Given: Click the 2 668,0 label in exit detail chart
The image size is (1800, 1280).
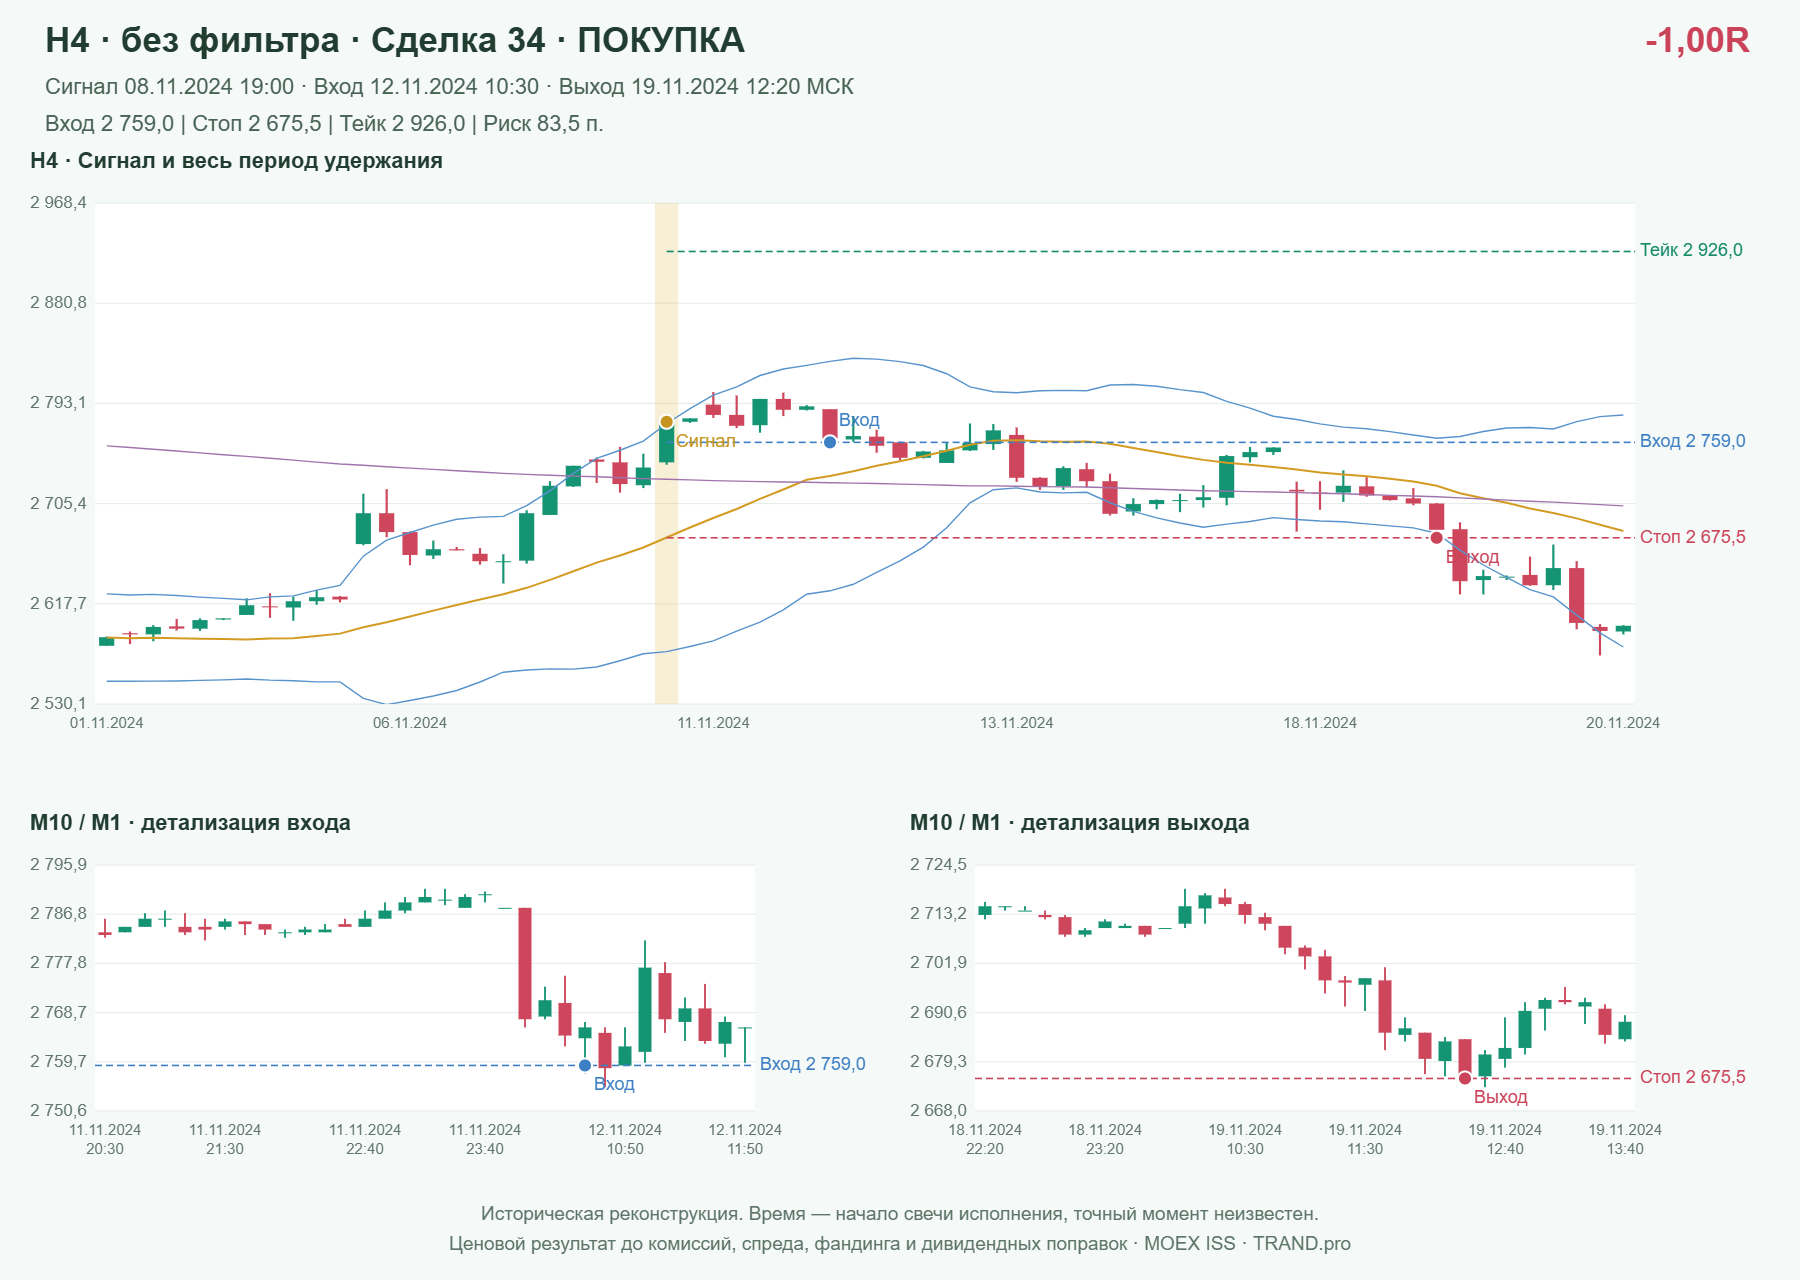Looking at the screenshot, I should (x=938, y=1110).
